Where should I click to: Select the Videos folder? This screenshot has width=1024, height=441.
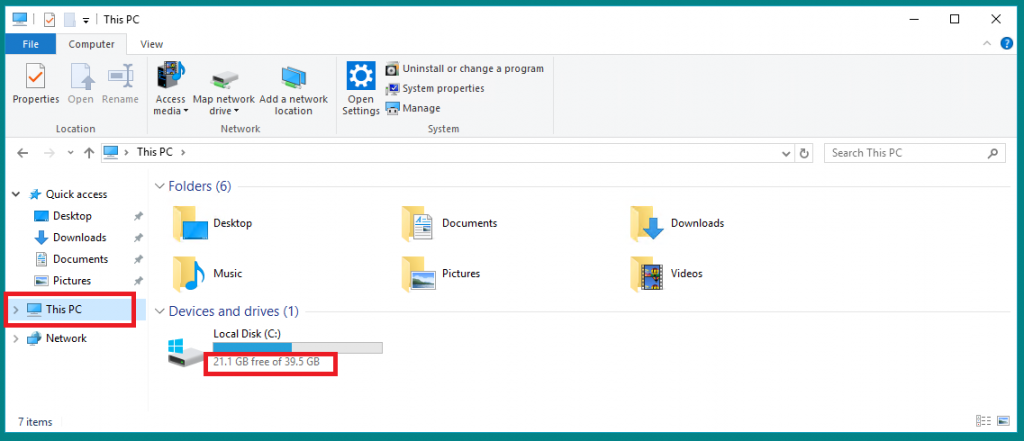tap(667, 273)
